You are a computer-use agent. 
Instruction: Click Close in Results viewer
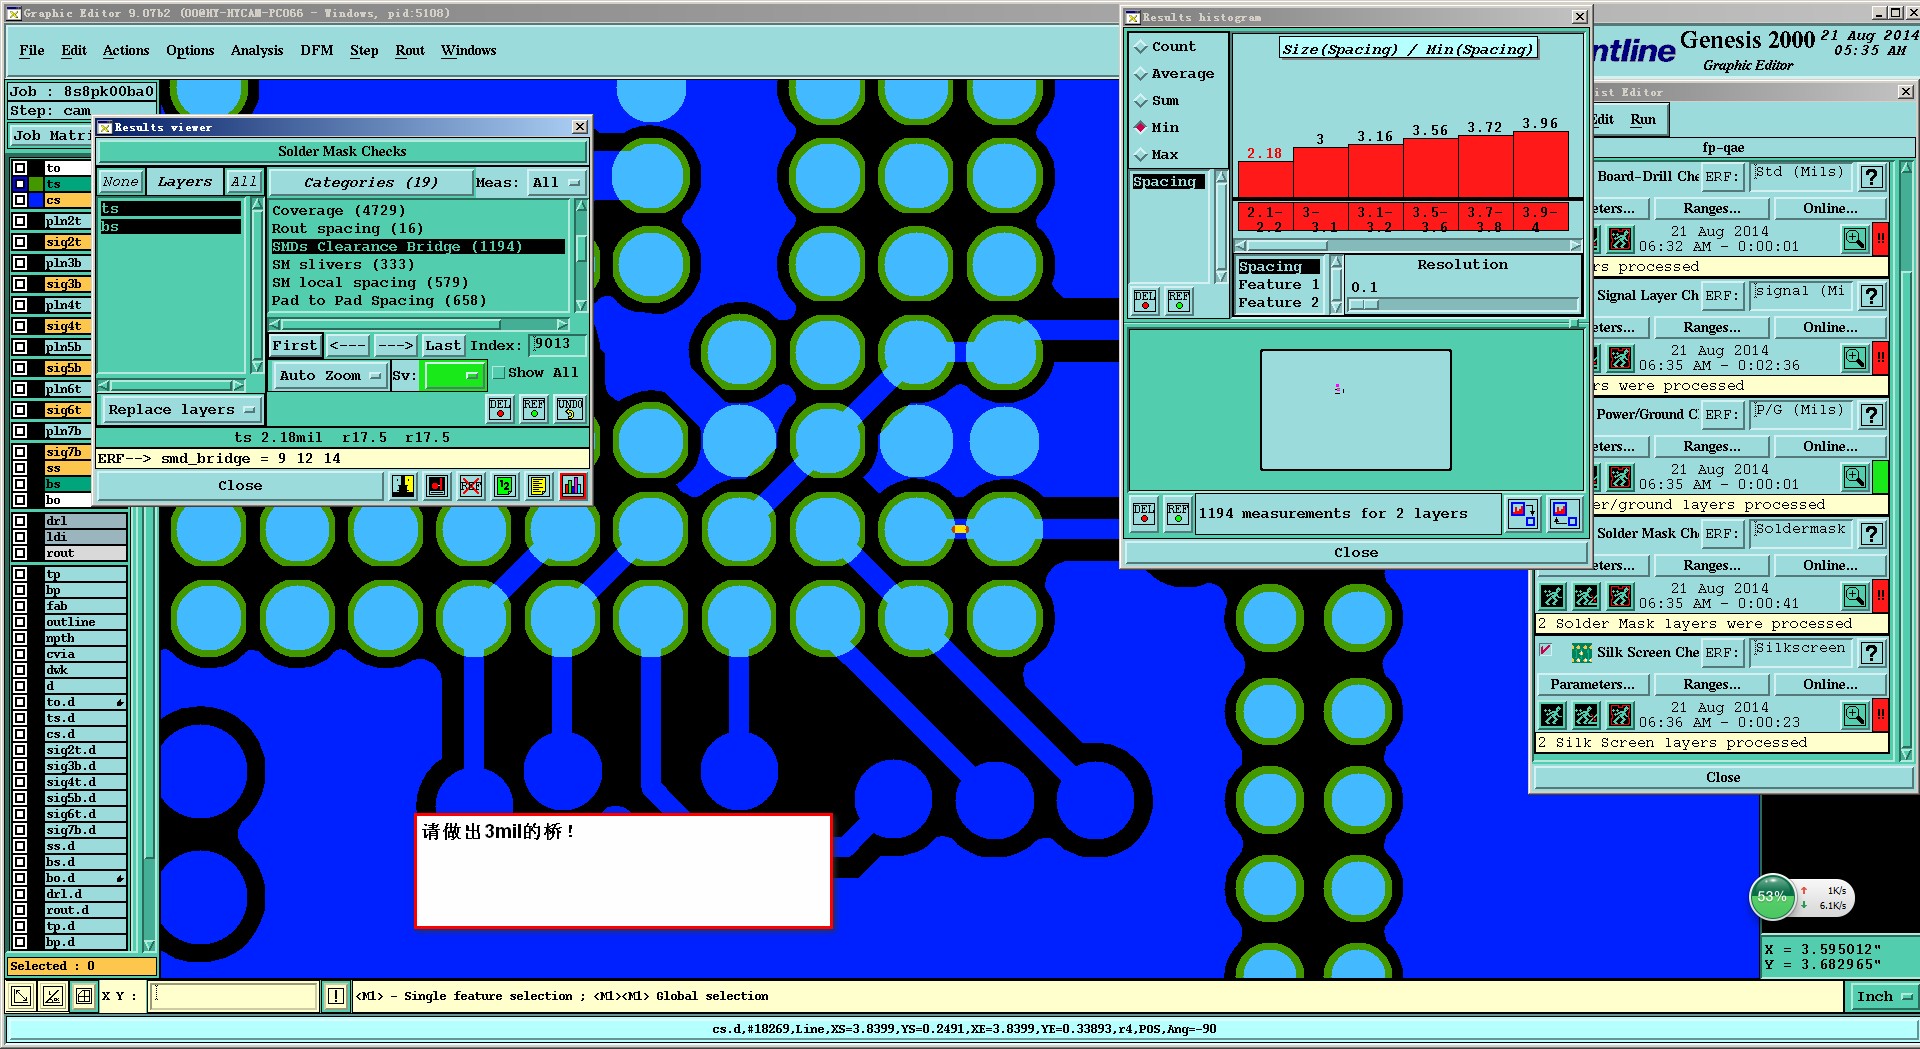(x=240, y=486)
